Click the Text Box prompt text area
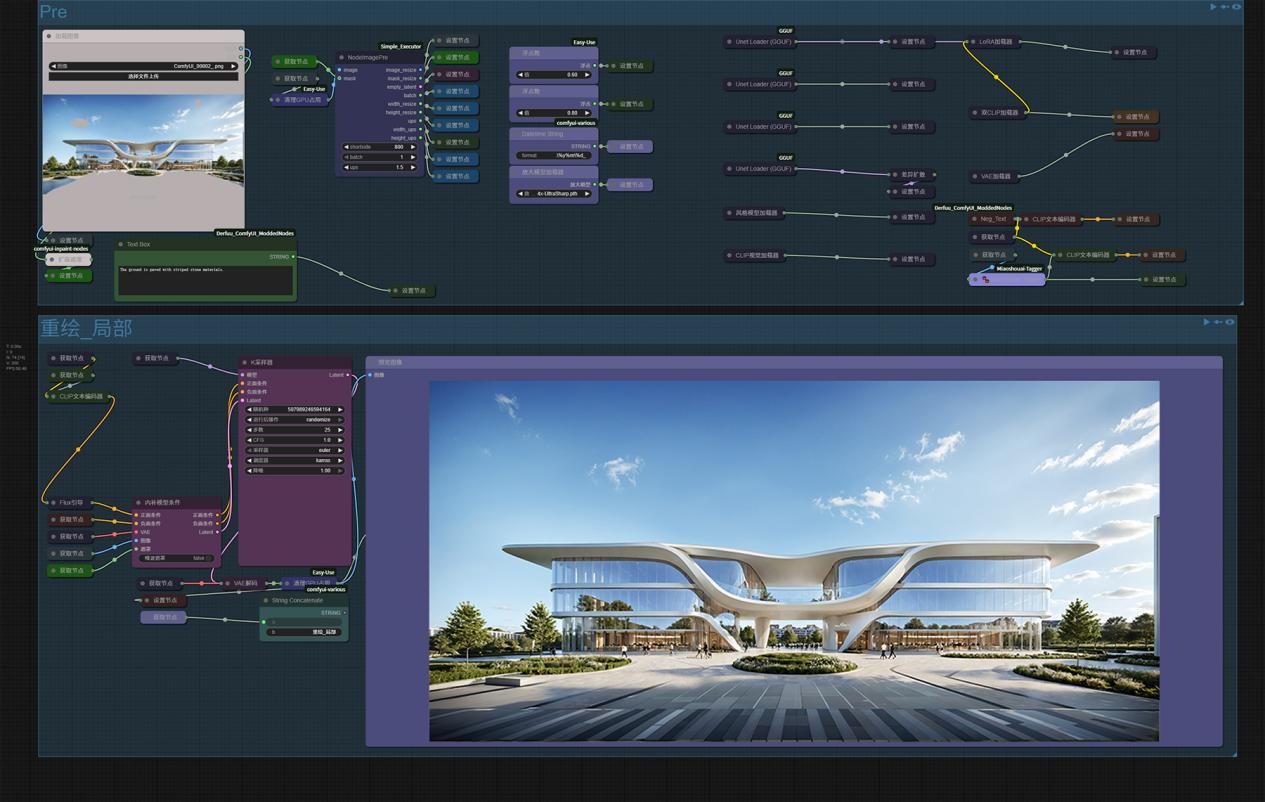The width and height of the screenshot is (1265, 802). (x=205, y=281)
